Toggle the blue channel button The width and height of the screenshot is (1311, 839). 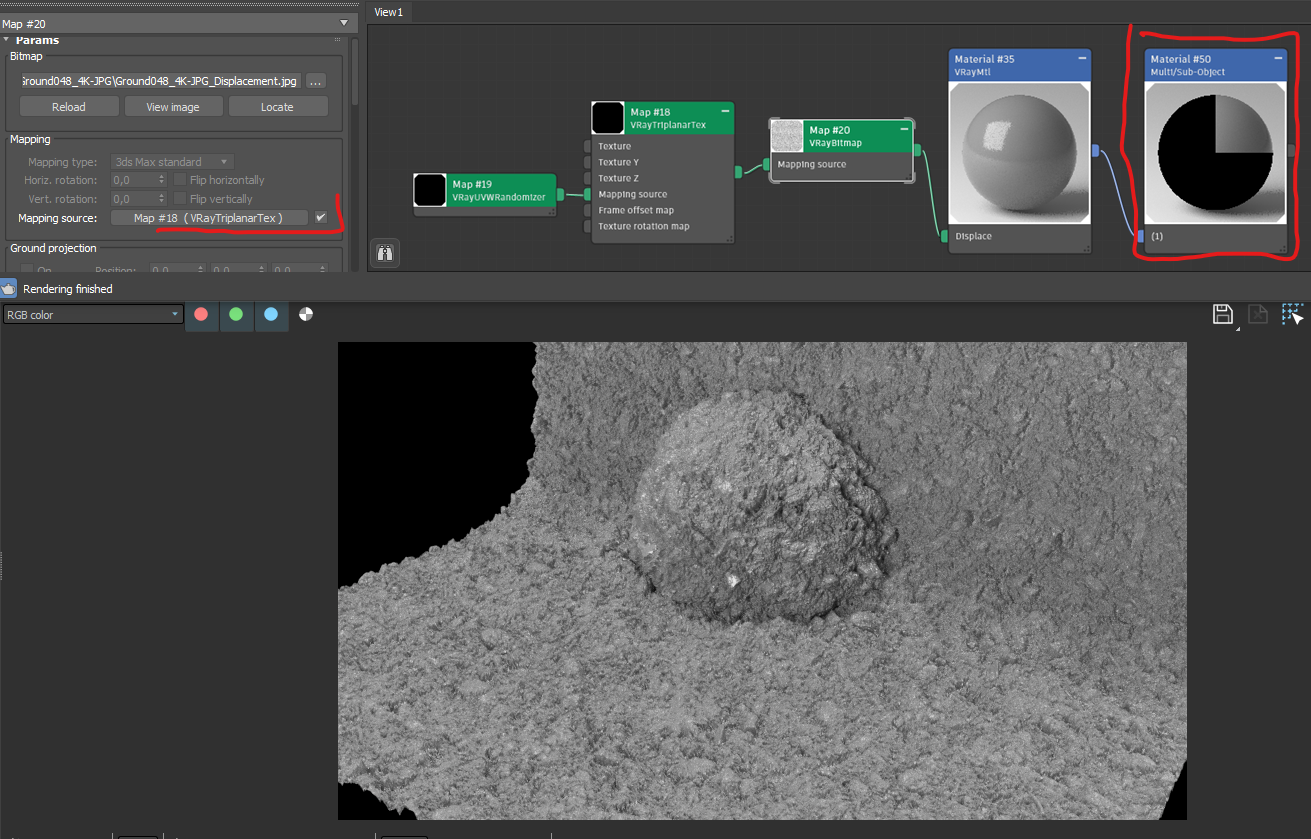(271, 314)
